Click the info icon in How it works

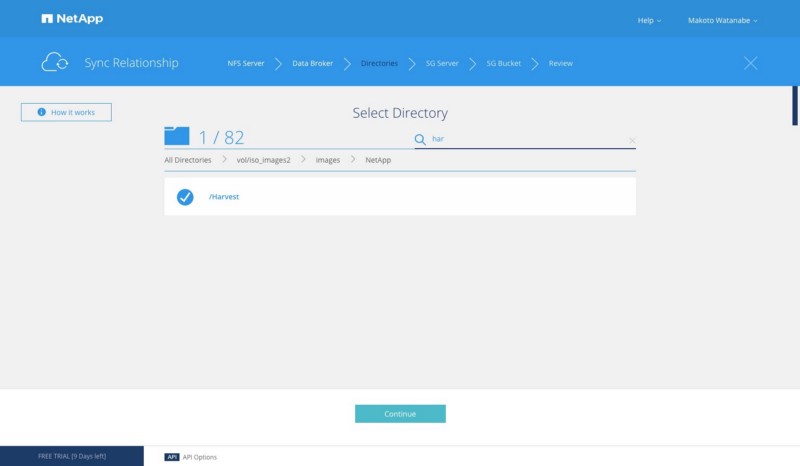[x=42, y=112]
